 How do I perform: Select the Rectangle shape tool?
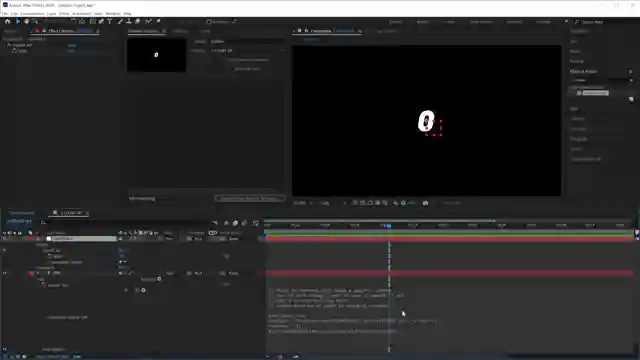coord(93,22)
